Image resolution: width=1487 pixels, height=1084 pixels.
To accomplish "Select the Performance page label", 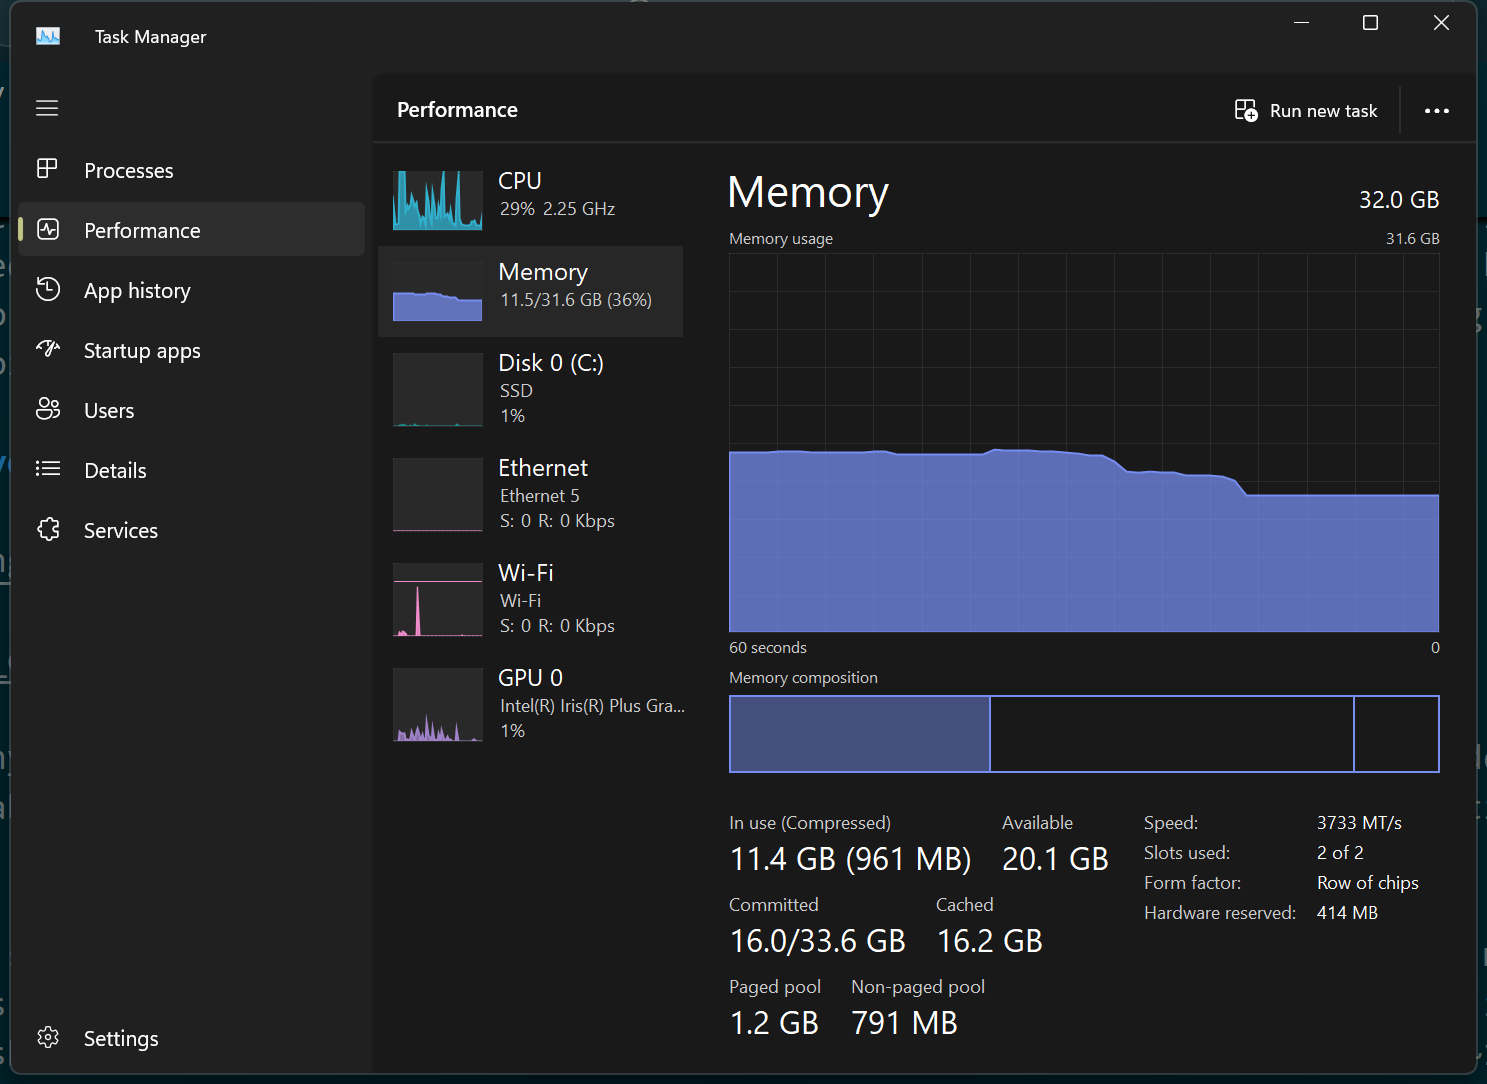I will [x=142, y=231].
